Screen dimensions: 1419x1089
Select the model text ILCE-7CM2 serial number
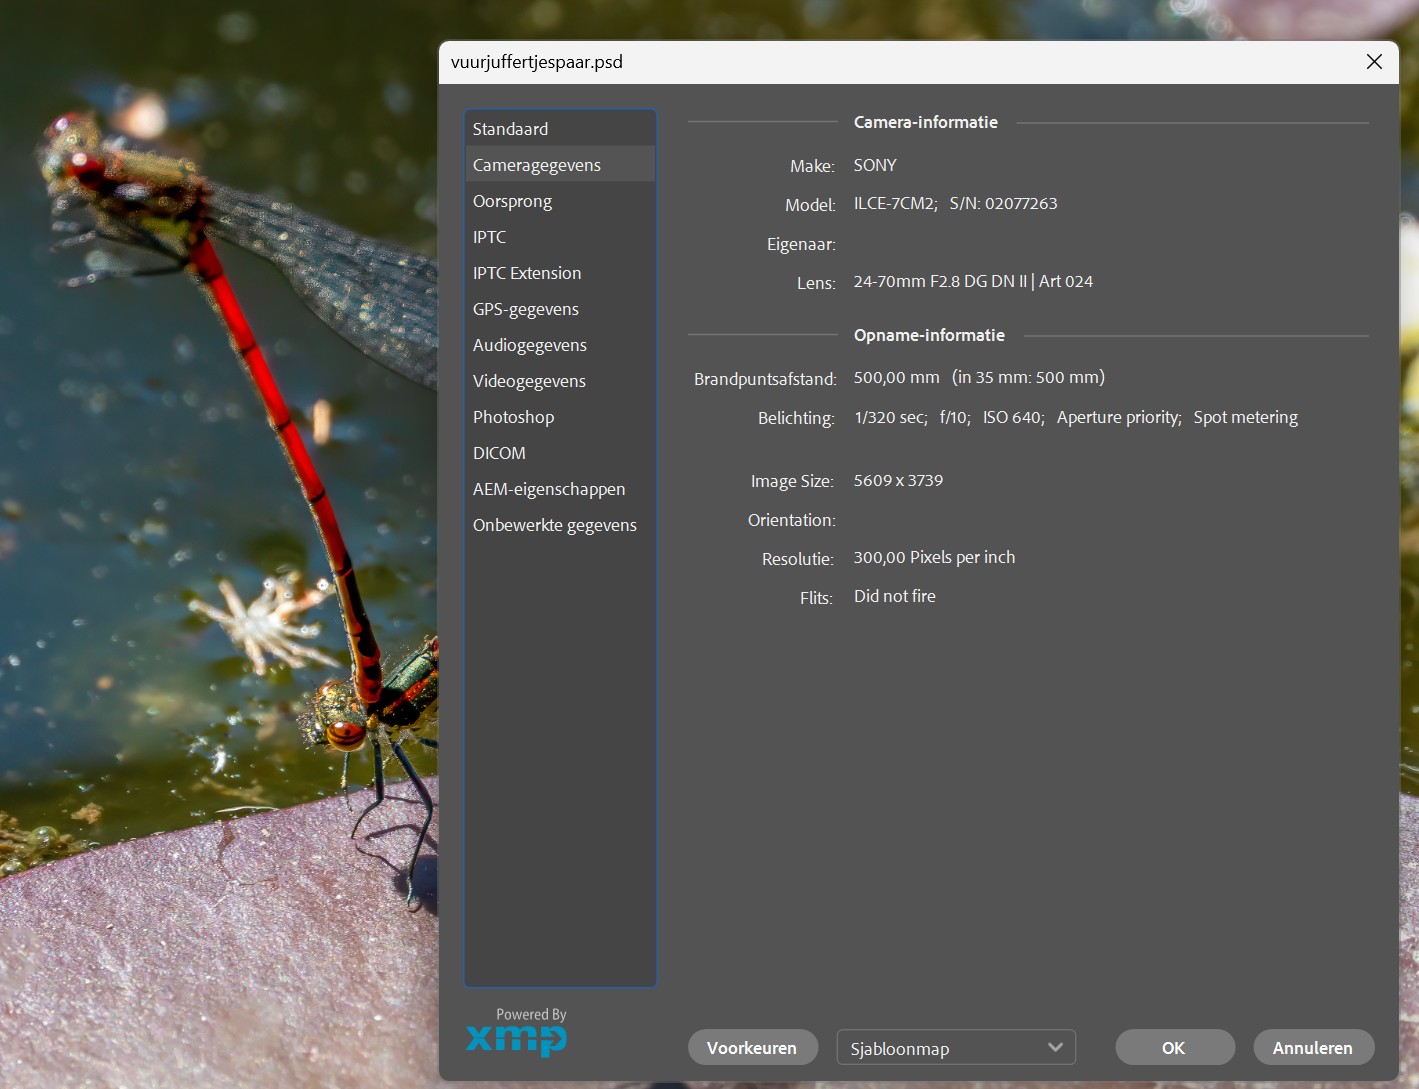(x=955, y=203)
